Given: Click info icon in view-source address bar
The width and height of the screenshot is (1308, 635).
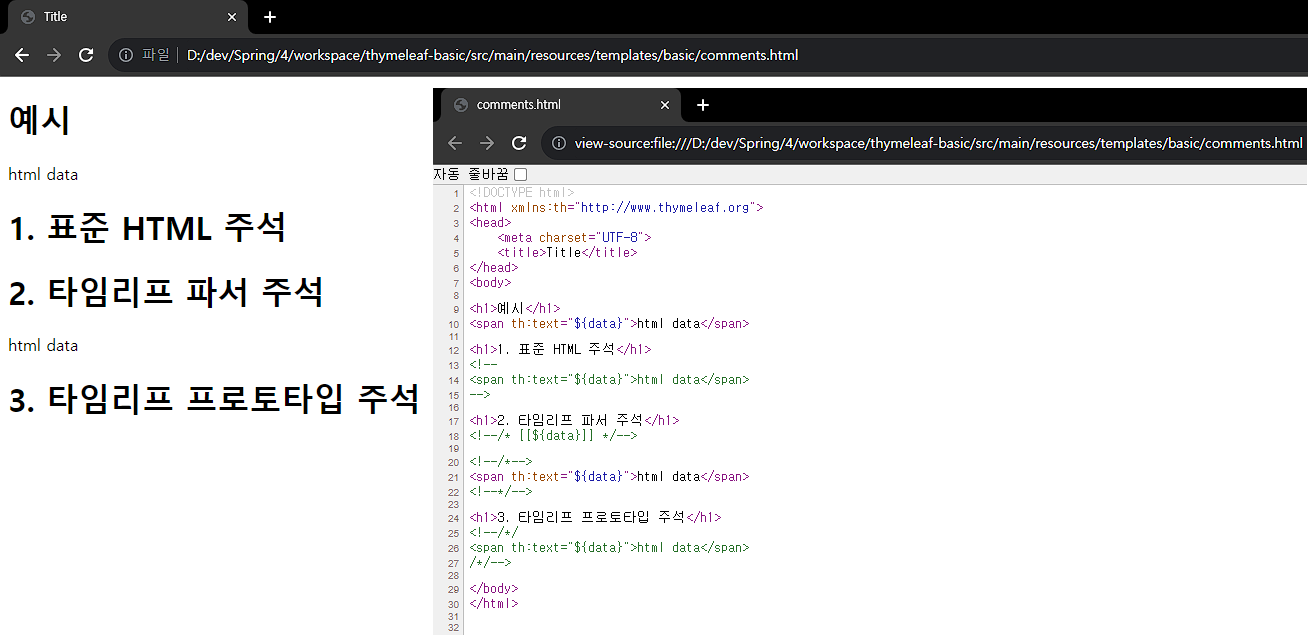Looking at the screenshot, I should click(559, 143).
